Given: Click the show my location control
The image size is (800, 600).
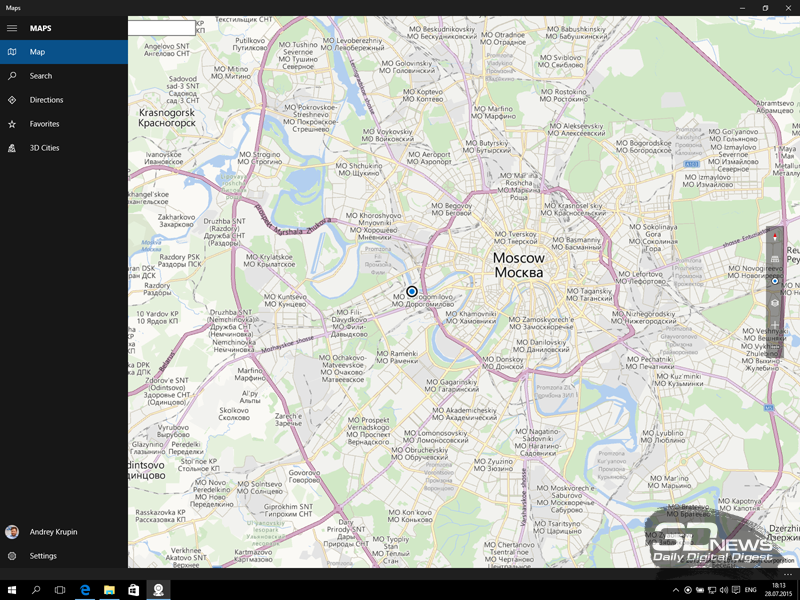Looking at the screenshot, I should [774, 281].
